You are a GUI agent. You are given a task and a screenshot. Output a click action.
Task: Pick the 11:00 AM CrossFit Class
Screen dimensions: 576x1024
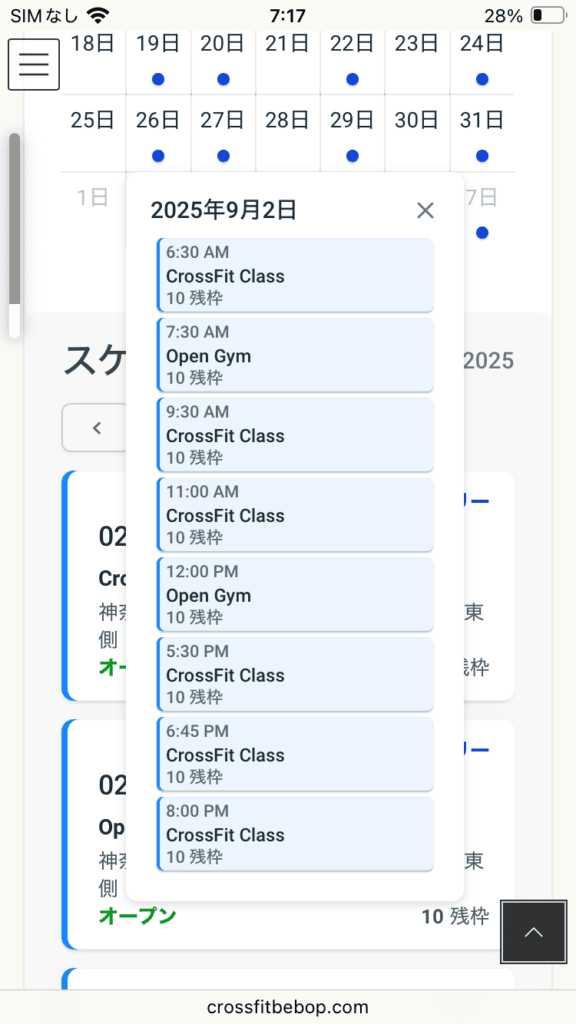point(295,515)
